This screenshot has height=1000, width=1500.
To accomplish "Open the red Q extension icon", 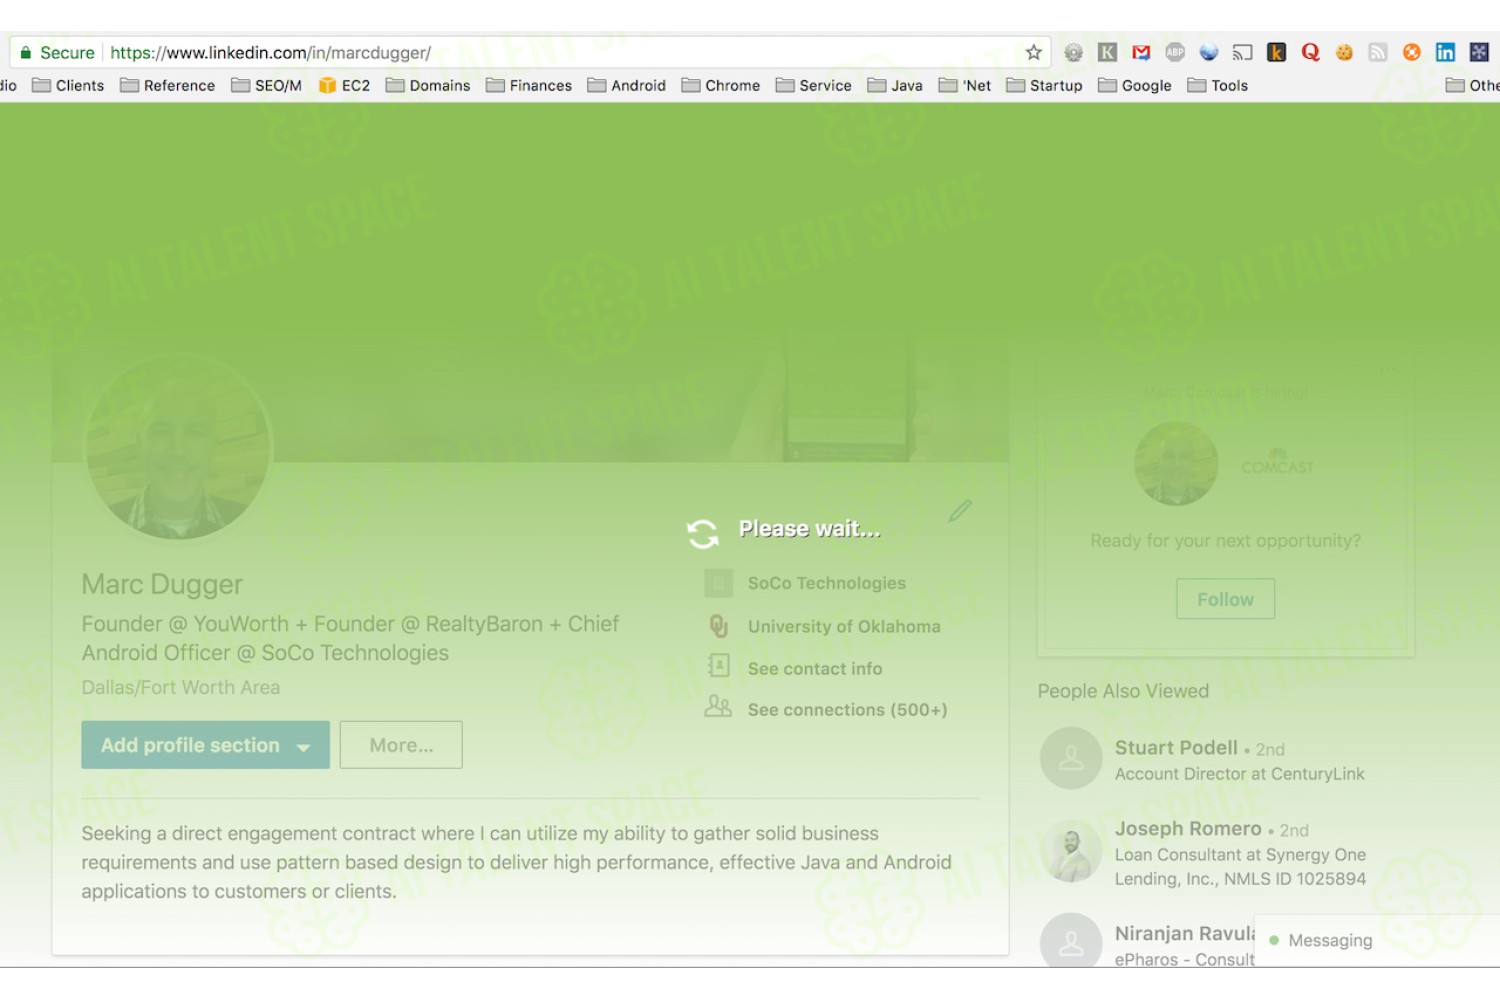I will tap(1310, 52).
